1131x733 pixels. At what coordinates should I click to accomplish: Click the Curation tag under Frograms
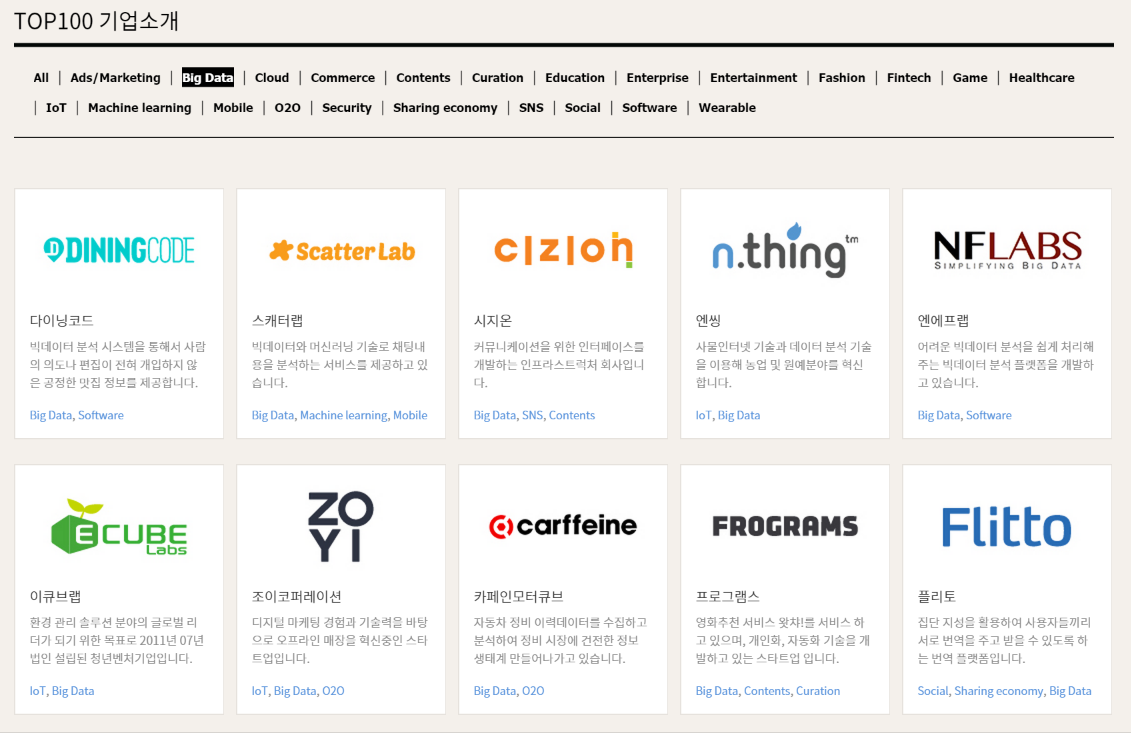[817, 691]
